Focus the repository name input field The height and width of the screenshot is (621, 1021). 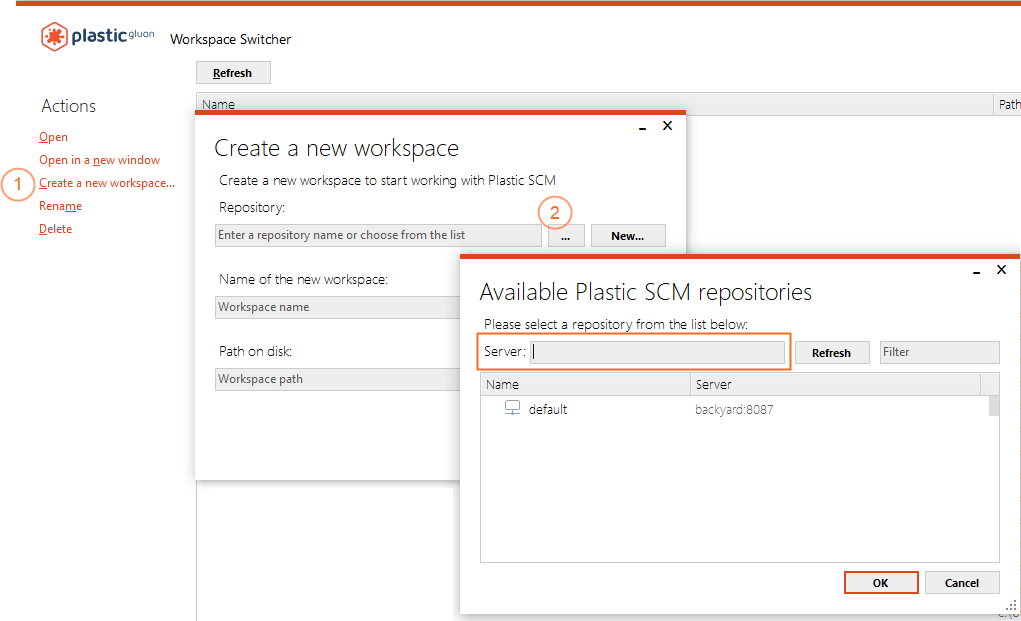pyautogui.click(x=378, y=235)
